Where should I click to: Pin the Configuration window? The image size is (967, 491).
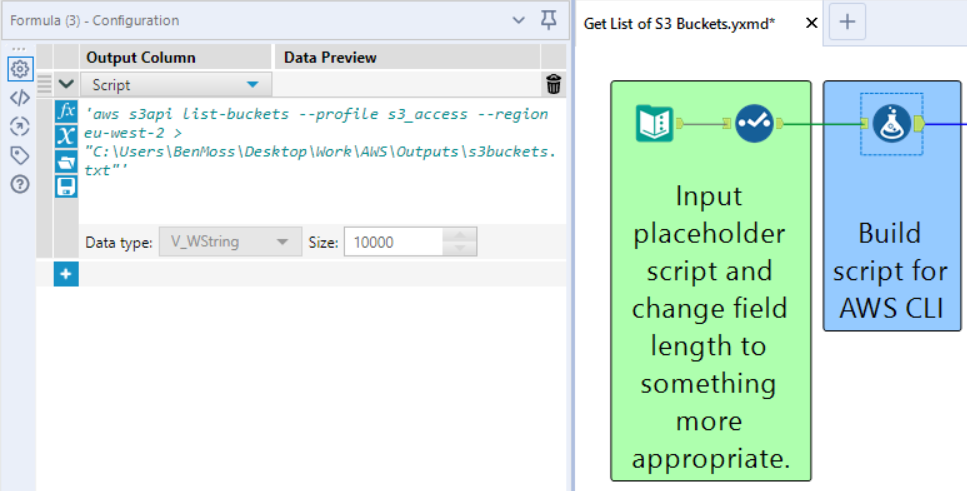pyautogui.click(x=548, y=20)
